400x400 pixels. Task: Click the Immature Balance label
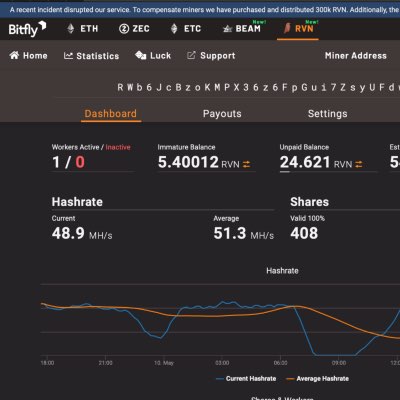tap(186, 147)
